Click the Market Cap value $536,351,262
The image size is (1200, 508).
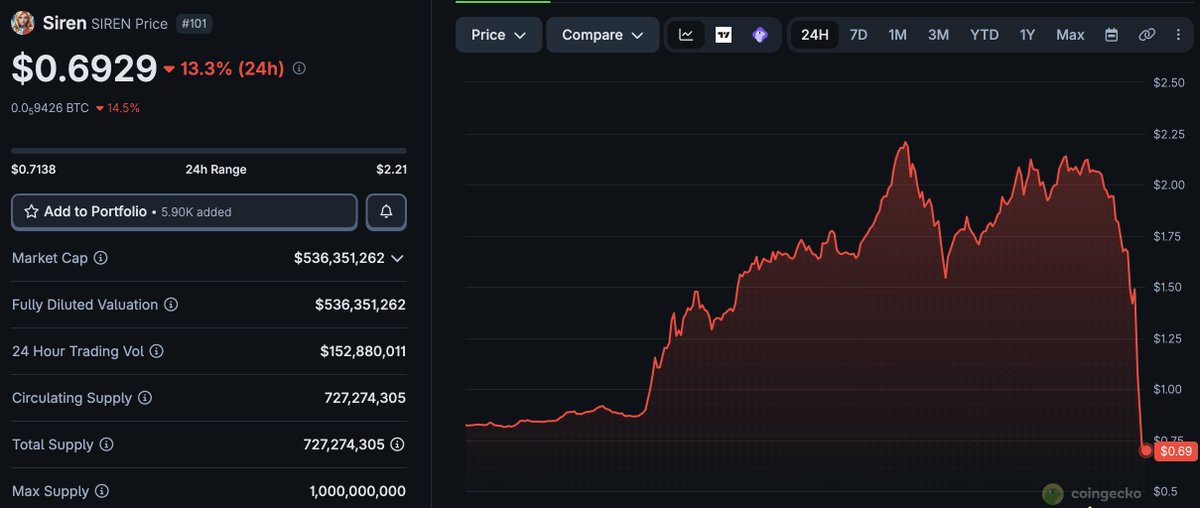tap(339, 258)
